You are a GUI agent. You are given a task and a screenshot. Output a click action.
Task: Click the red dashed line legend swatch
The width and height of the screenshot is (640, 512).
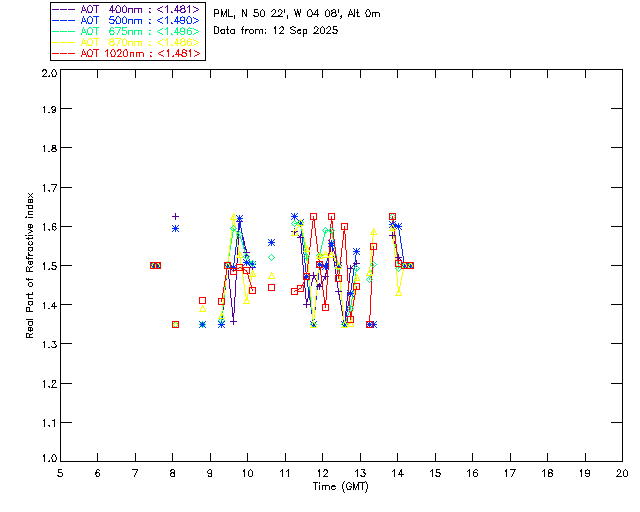64,54
